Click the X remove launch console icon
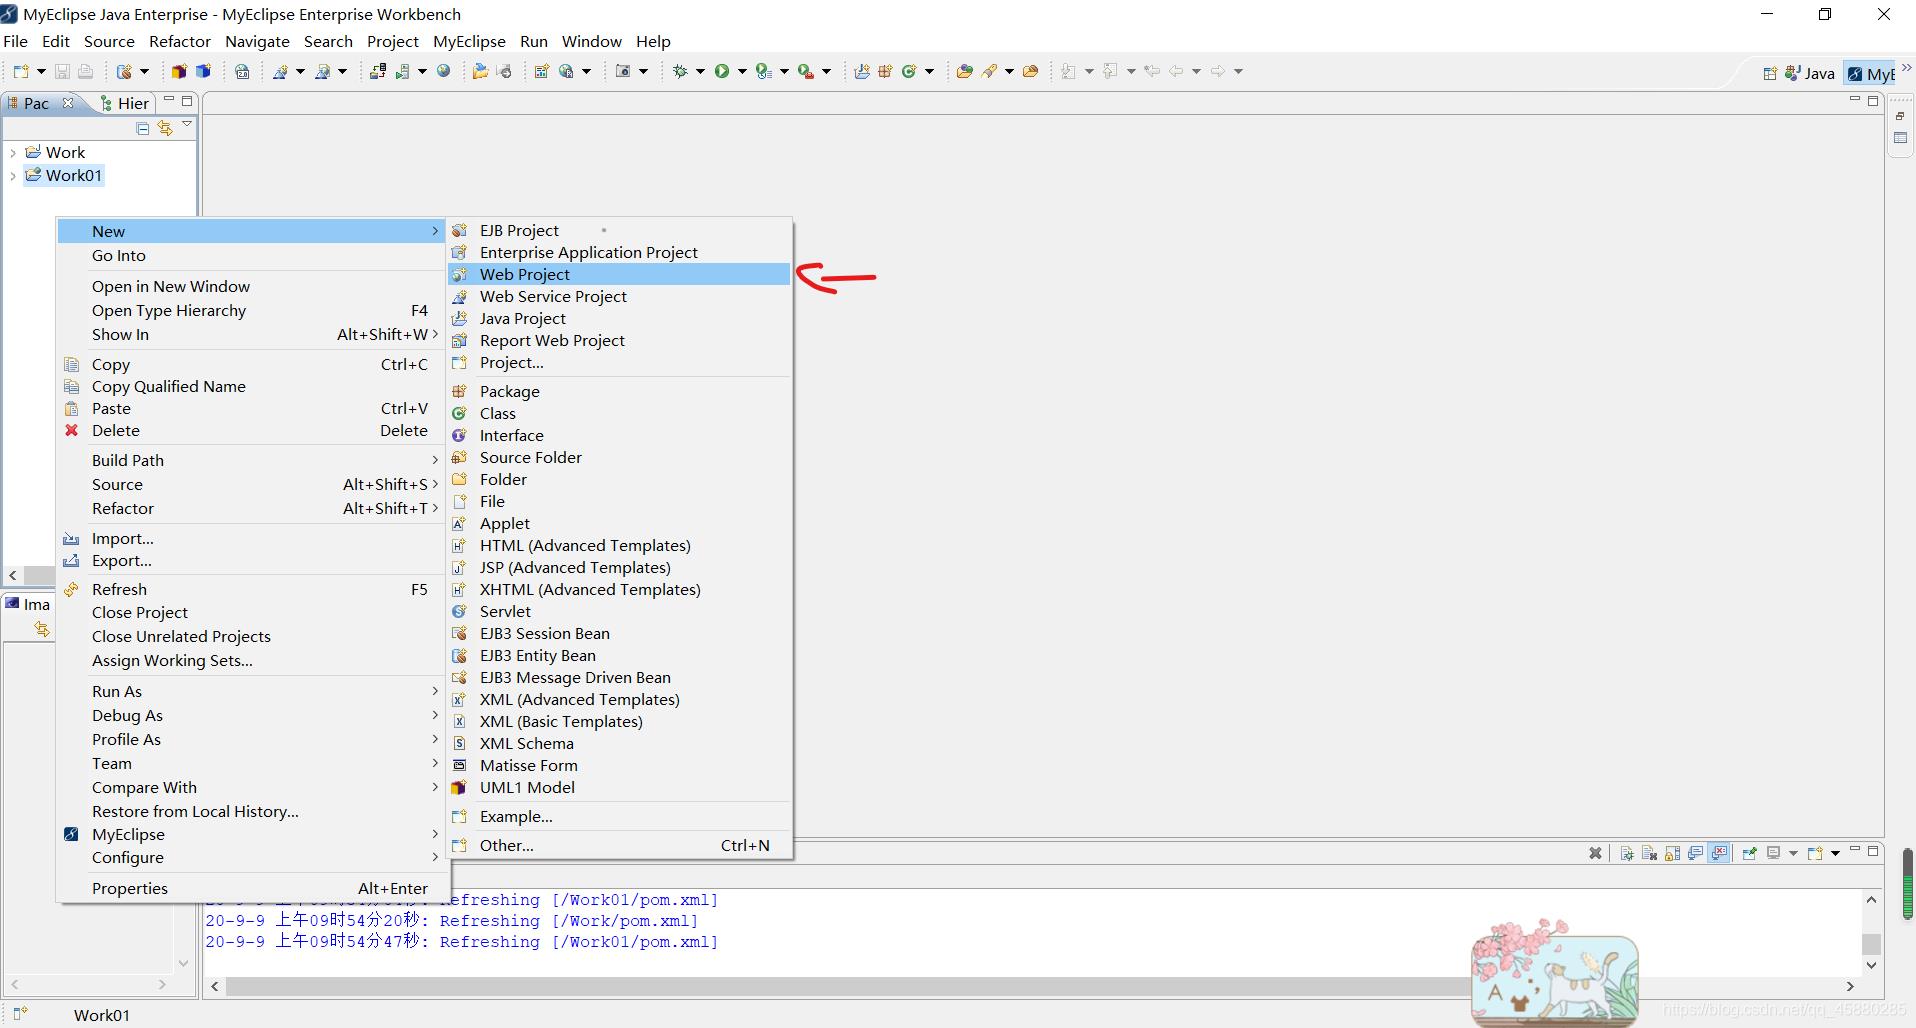 tap(1595, 853)
